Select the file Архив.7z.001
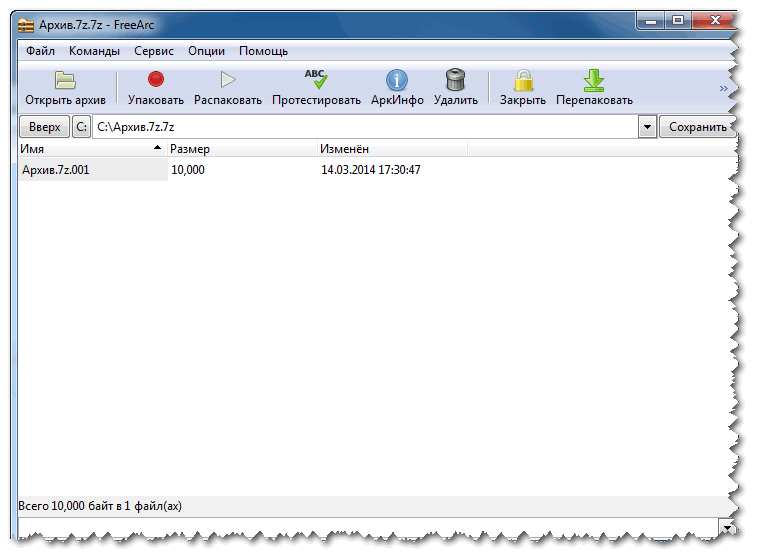757x559 pixels. click(56, 170)
